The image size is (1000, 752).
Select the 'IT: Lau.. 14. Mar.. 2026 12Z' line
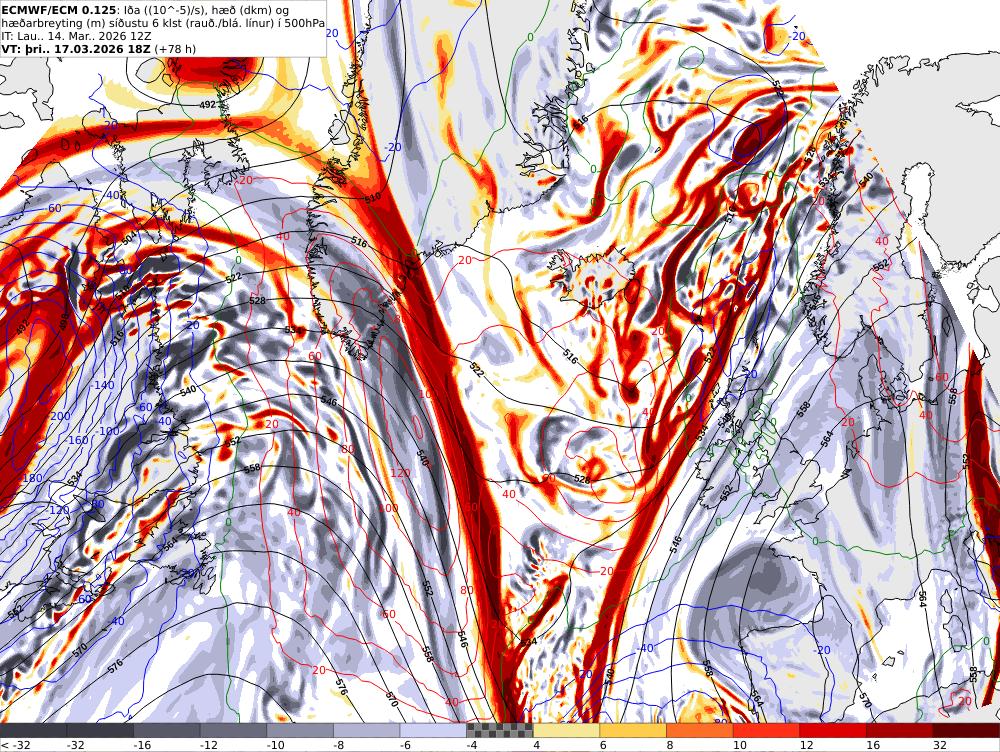coord(77,36)
